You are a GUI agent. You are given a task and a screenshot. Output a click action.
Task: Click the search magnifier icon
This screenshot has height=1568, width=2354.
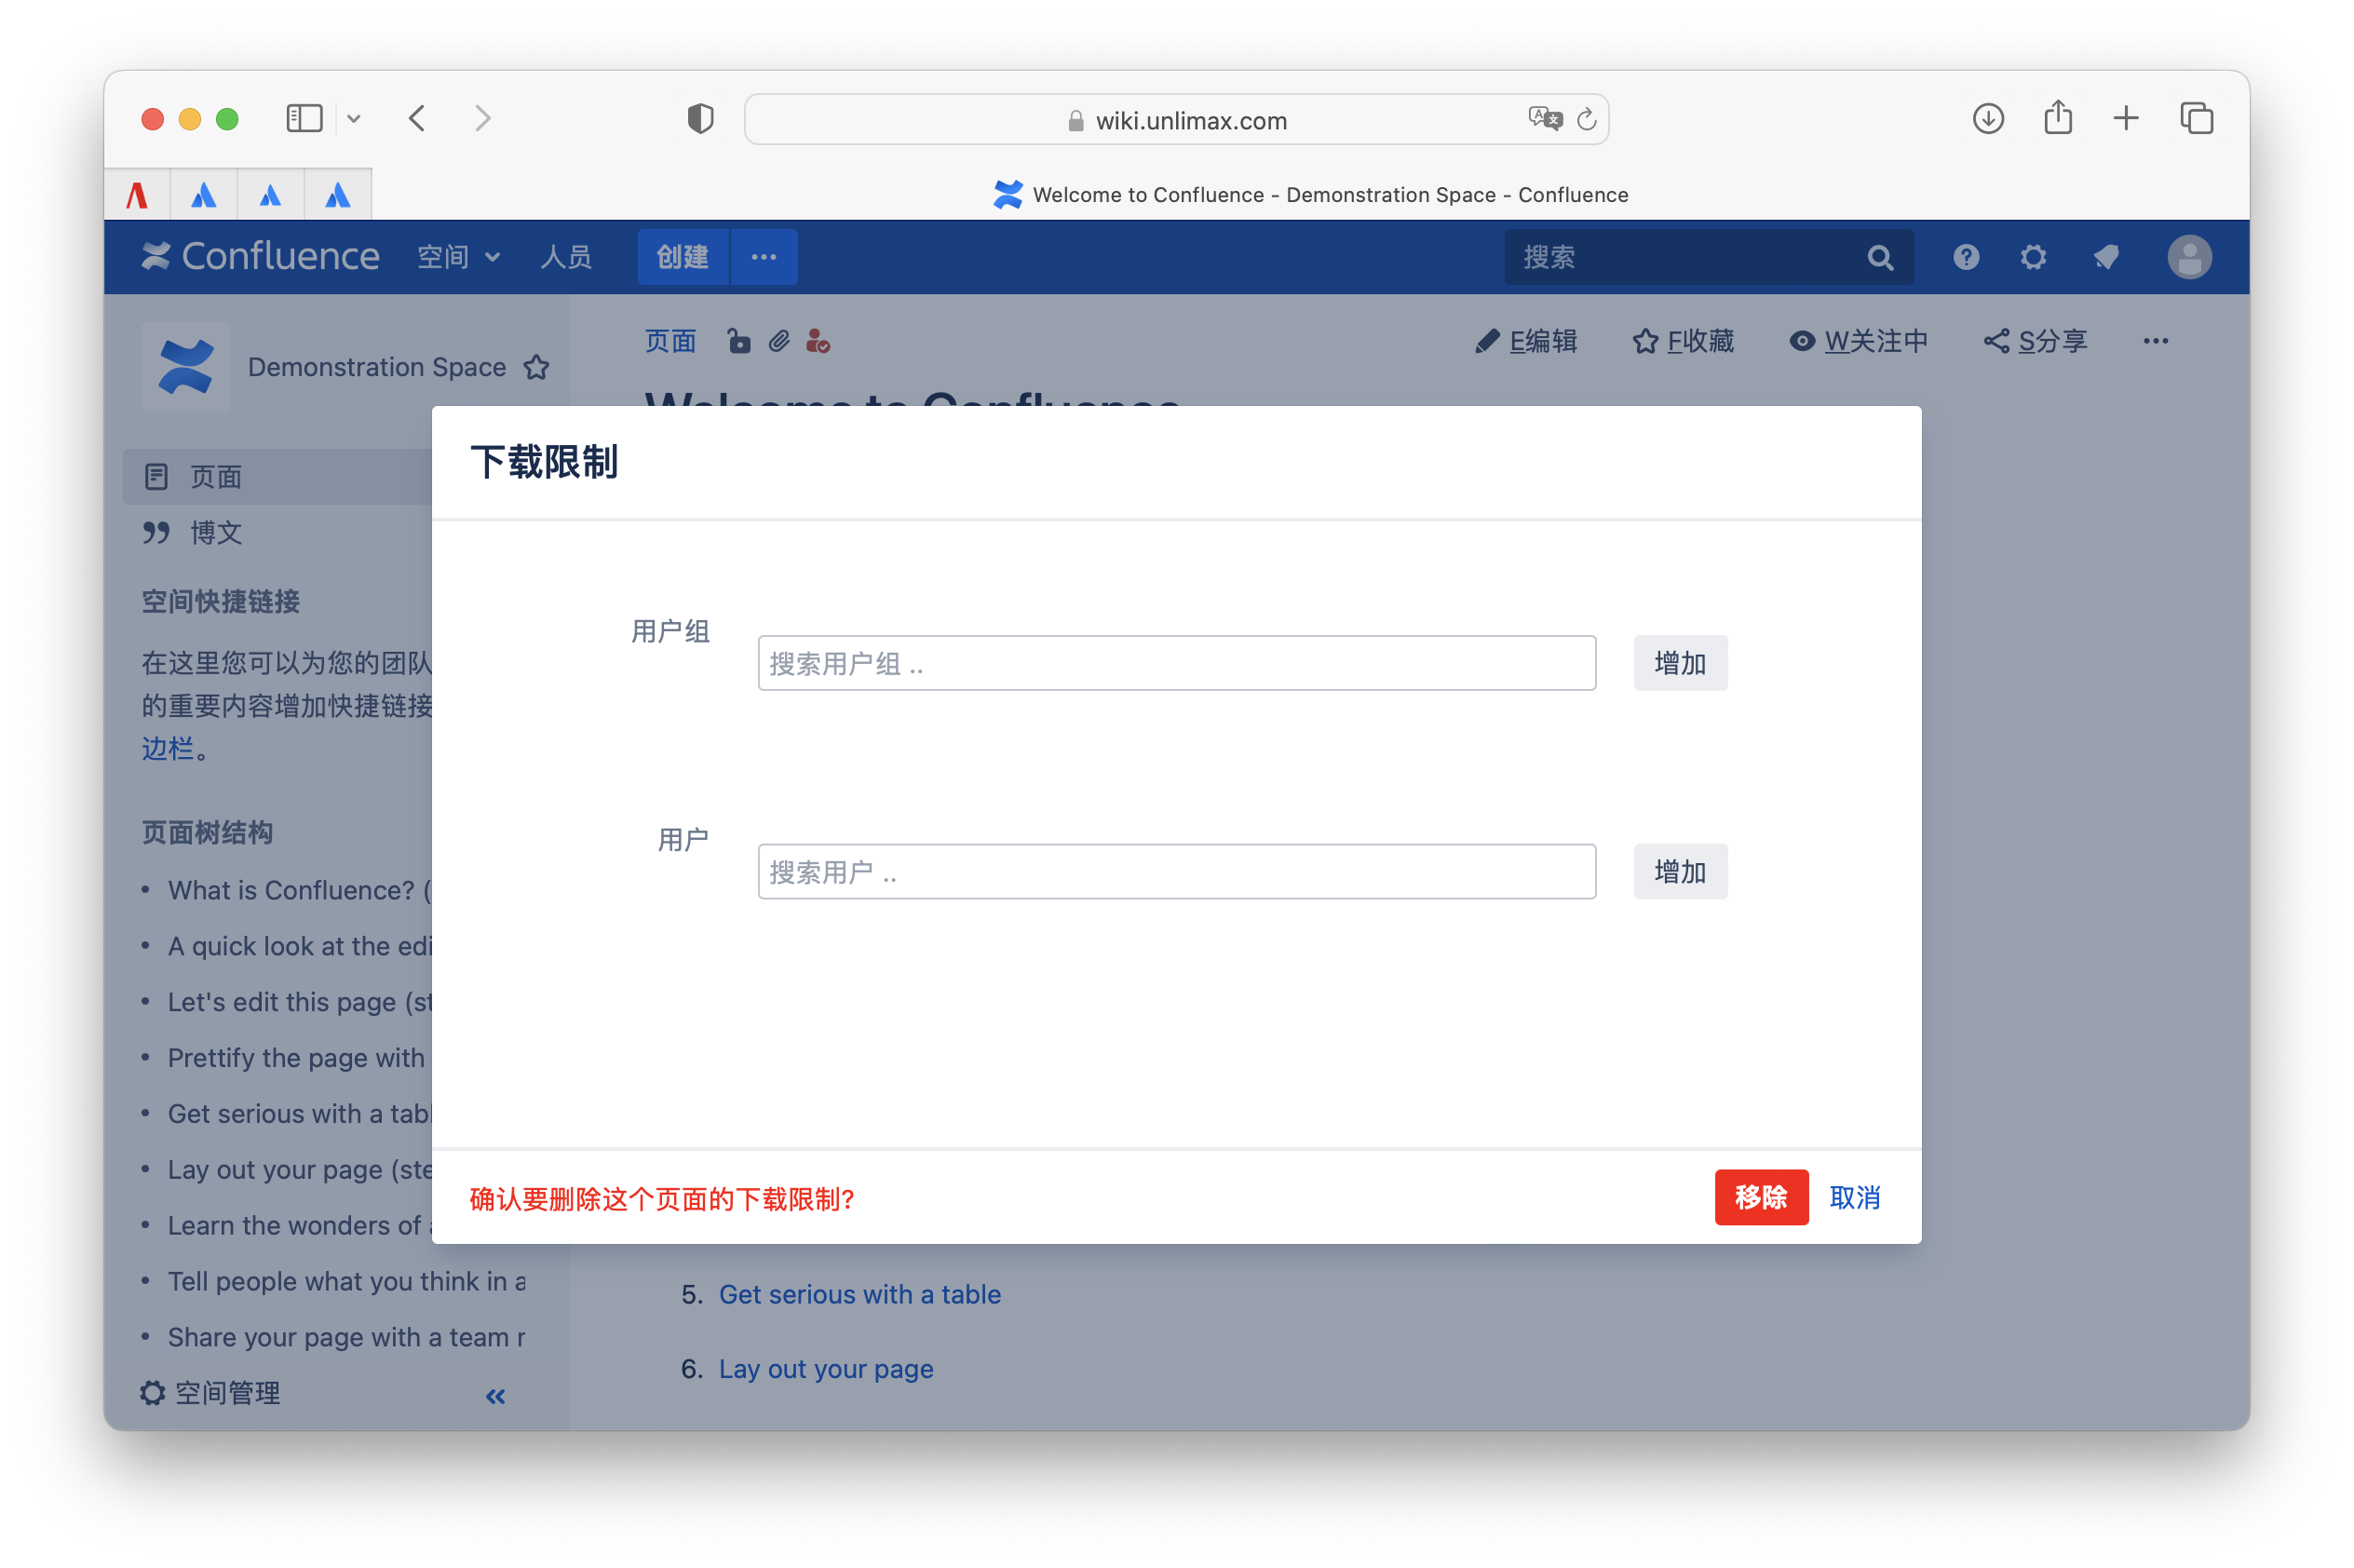coord(1879,258)
